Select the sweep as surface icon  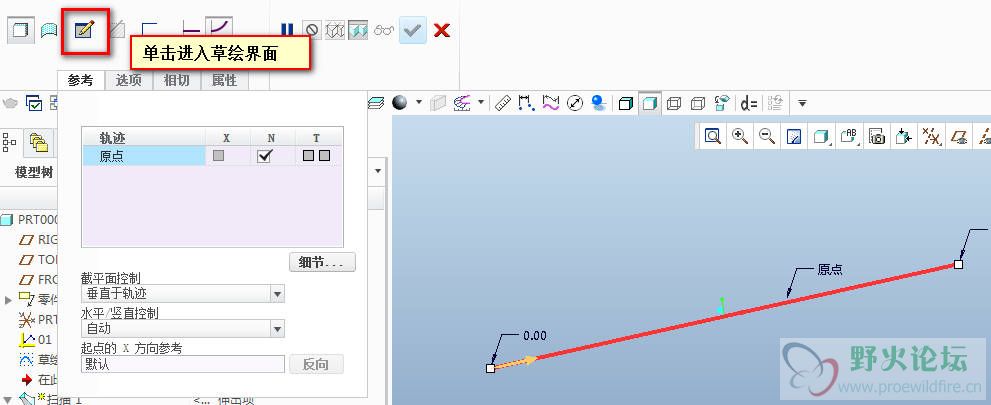click(49, 30)
